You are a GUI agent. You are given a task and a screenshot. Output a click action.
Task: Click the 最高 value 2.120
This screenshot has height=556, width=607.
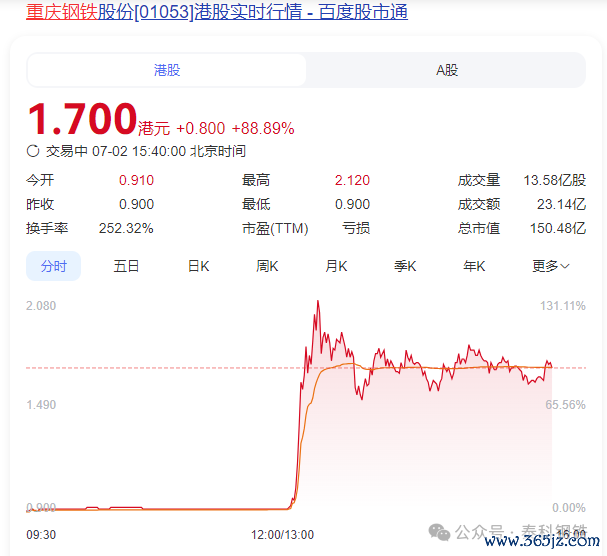pyautogui.click(x=352, y=180)
